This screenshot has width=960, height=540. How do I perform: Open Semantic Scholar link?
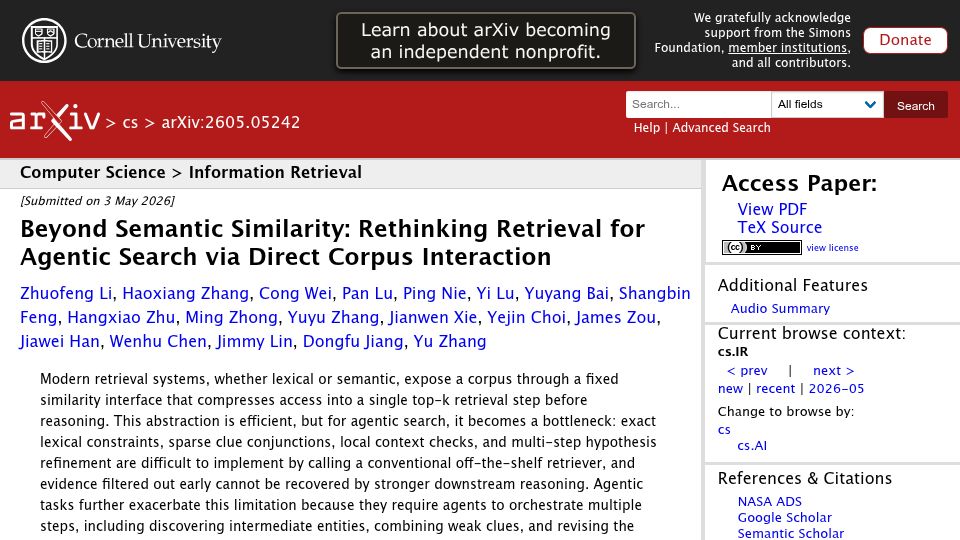tap(790, 533)
